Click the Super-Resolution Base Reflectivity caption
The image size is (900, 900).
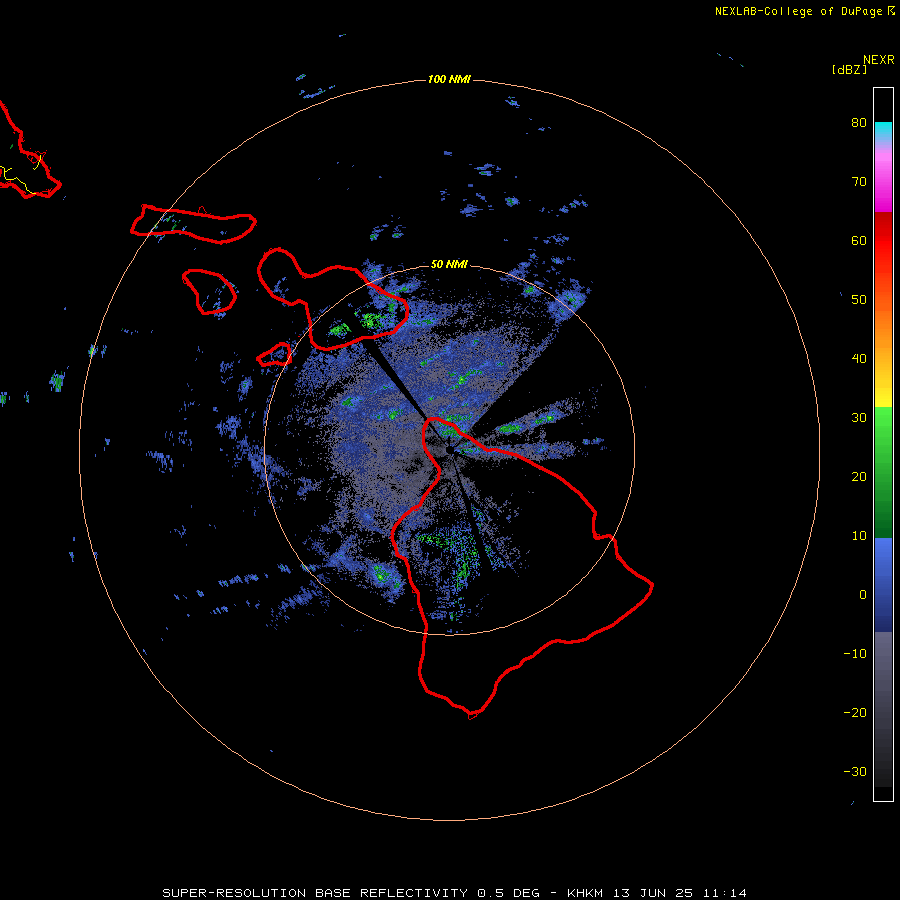click(x=454, y=893)
